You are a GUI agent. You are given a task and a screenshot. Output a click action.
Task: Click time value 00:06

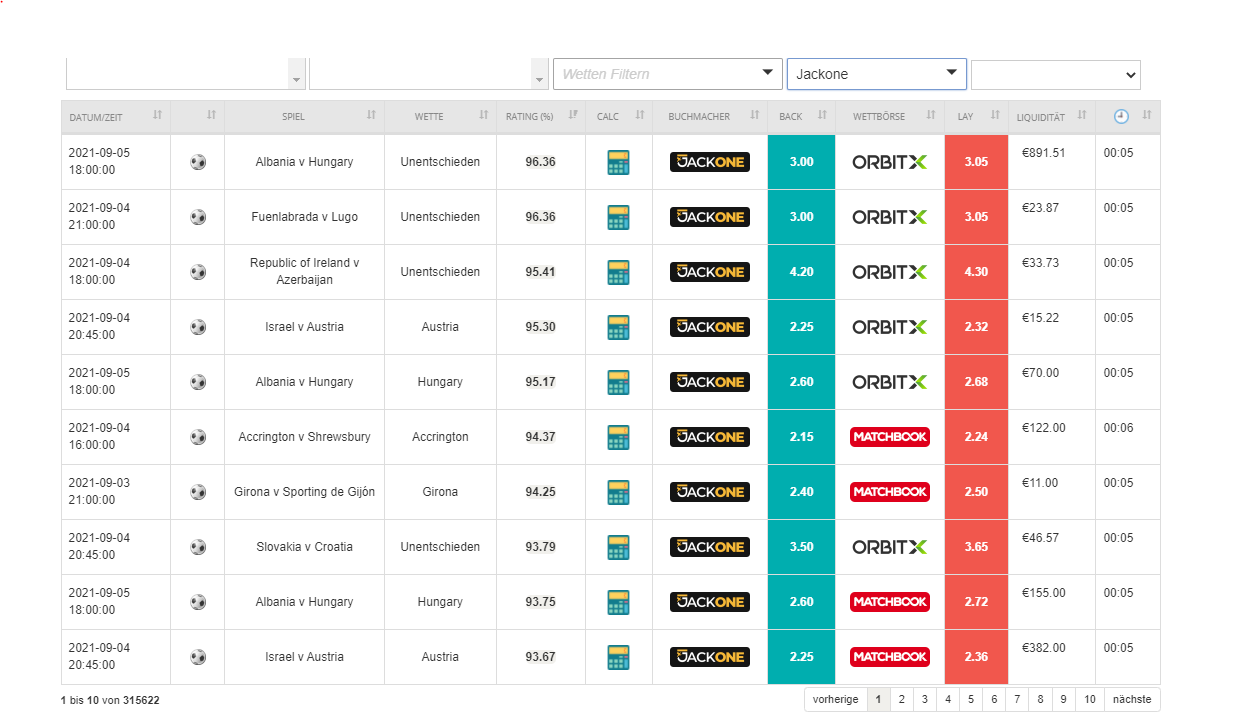tap(1118, 428)
